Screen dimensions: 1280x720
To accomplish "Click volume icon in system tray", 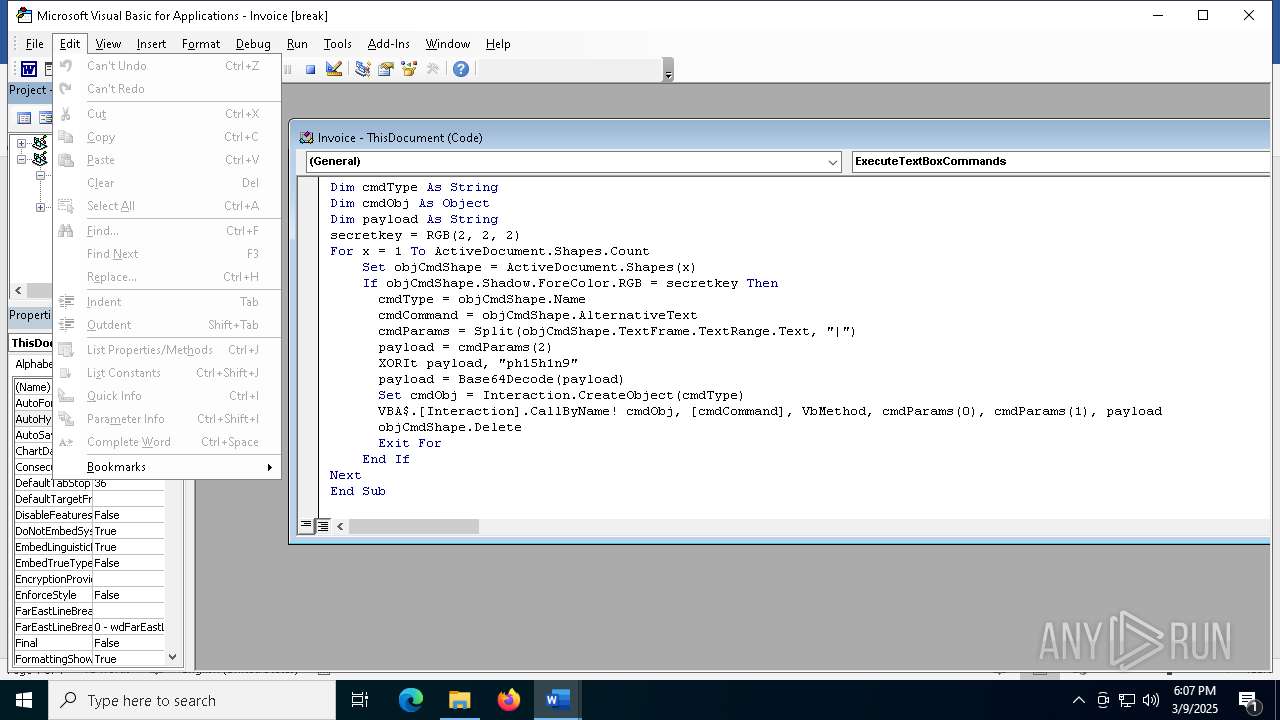I will point(1151,700).
